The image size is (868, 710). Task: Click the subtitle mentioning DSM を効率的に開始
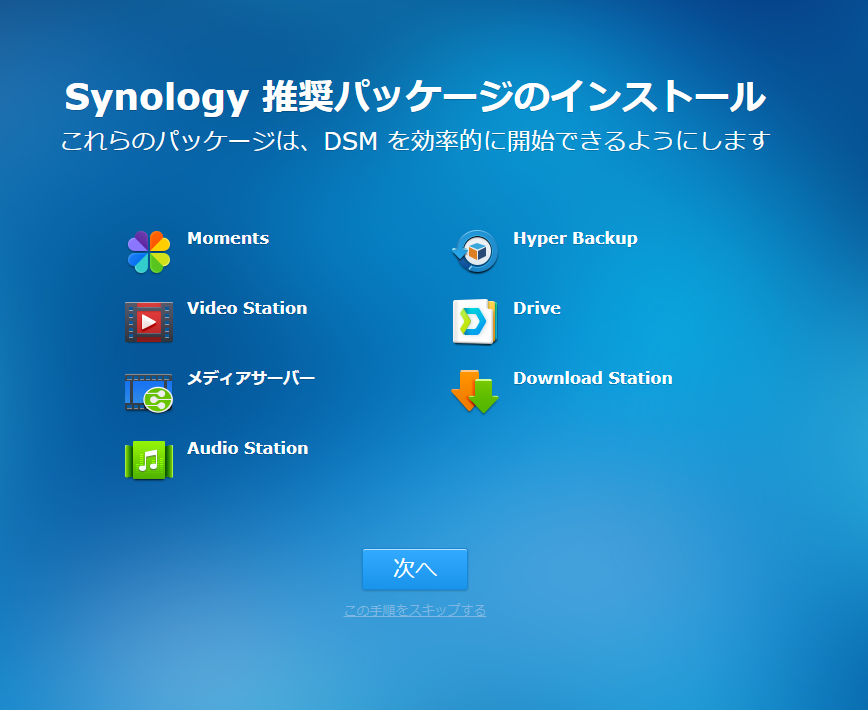(x=415, y=141)
